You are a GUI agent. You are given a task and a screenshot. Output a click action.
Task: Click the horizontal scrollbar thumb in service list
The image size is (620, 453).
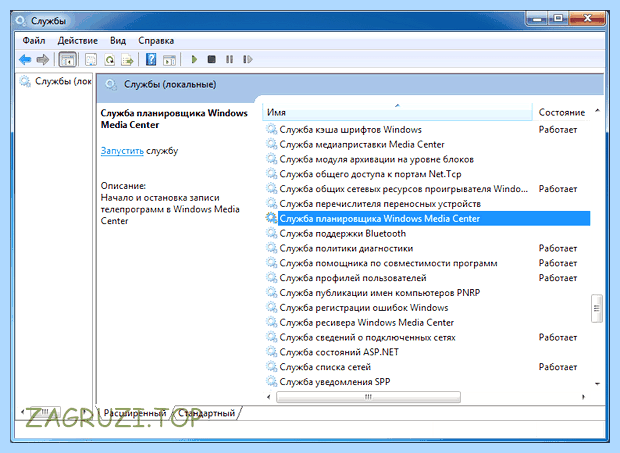[x=368, y=396]
